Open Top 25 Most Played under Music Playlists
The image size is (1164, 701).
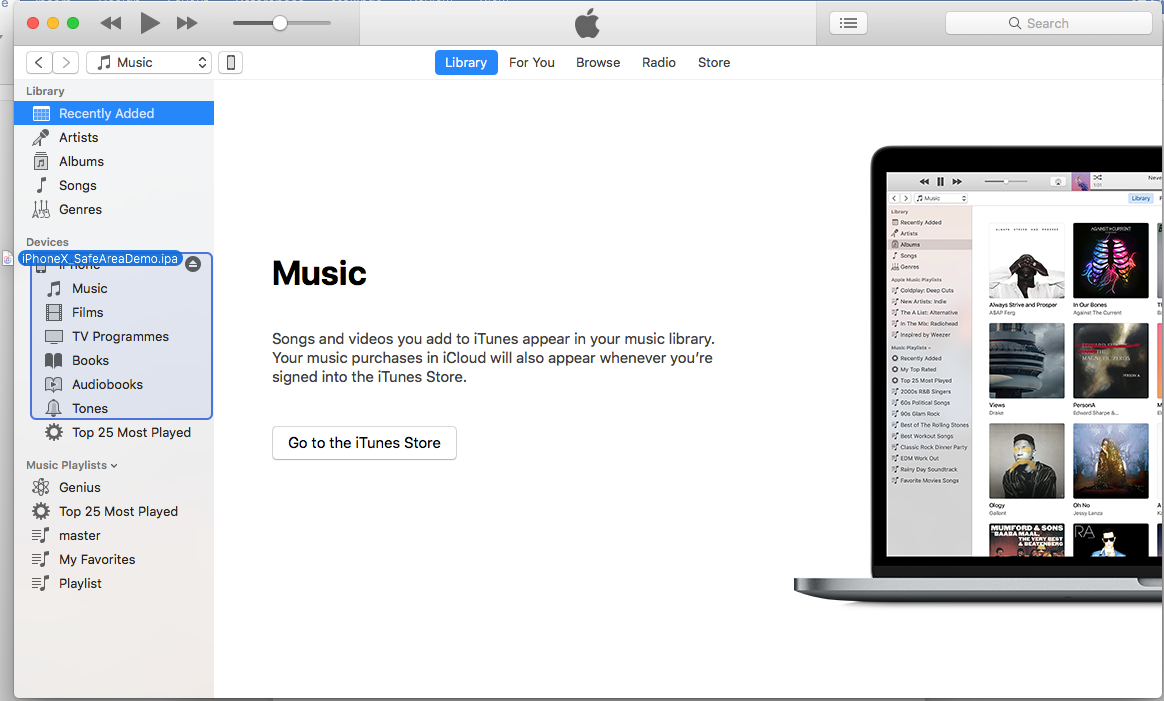pos(114,512)
